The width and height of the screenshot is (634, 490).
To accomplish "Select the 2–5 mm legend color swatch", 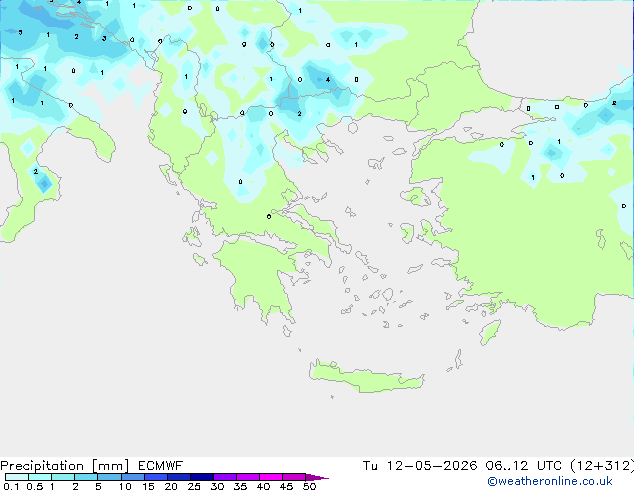I will pos(86,477).
